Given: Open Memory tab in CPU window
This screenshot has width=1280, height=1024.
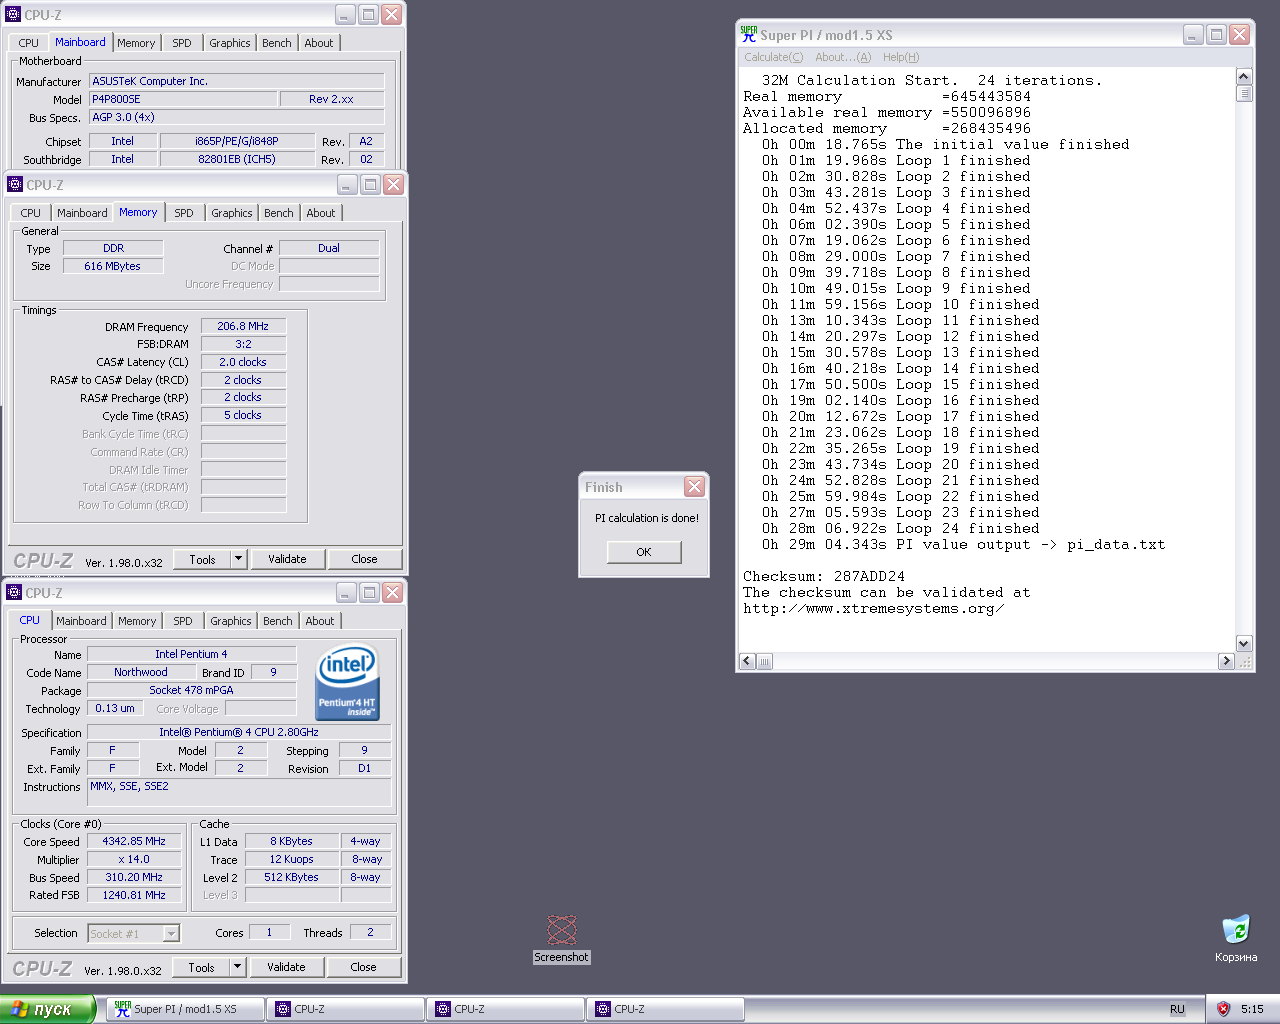Looking at the screenshot, I should (x=137, y=621).
